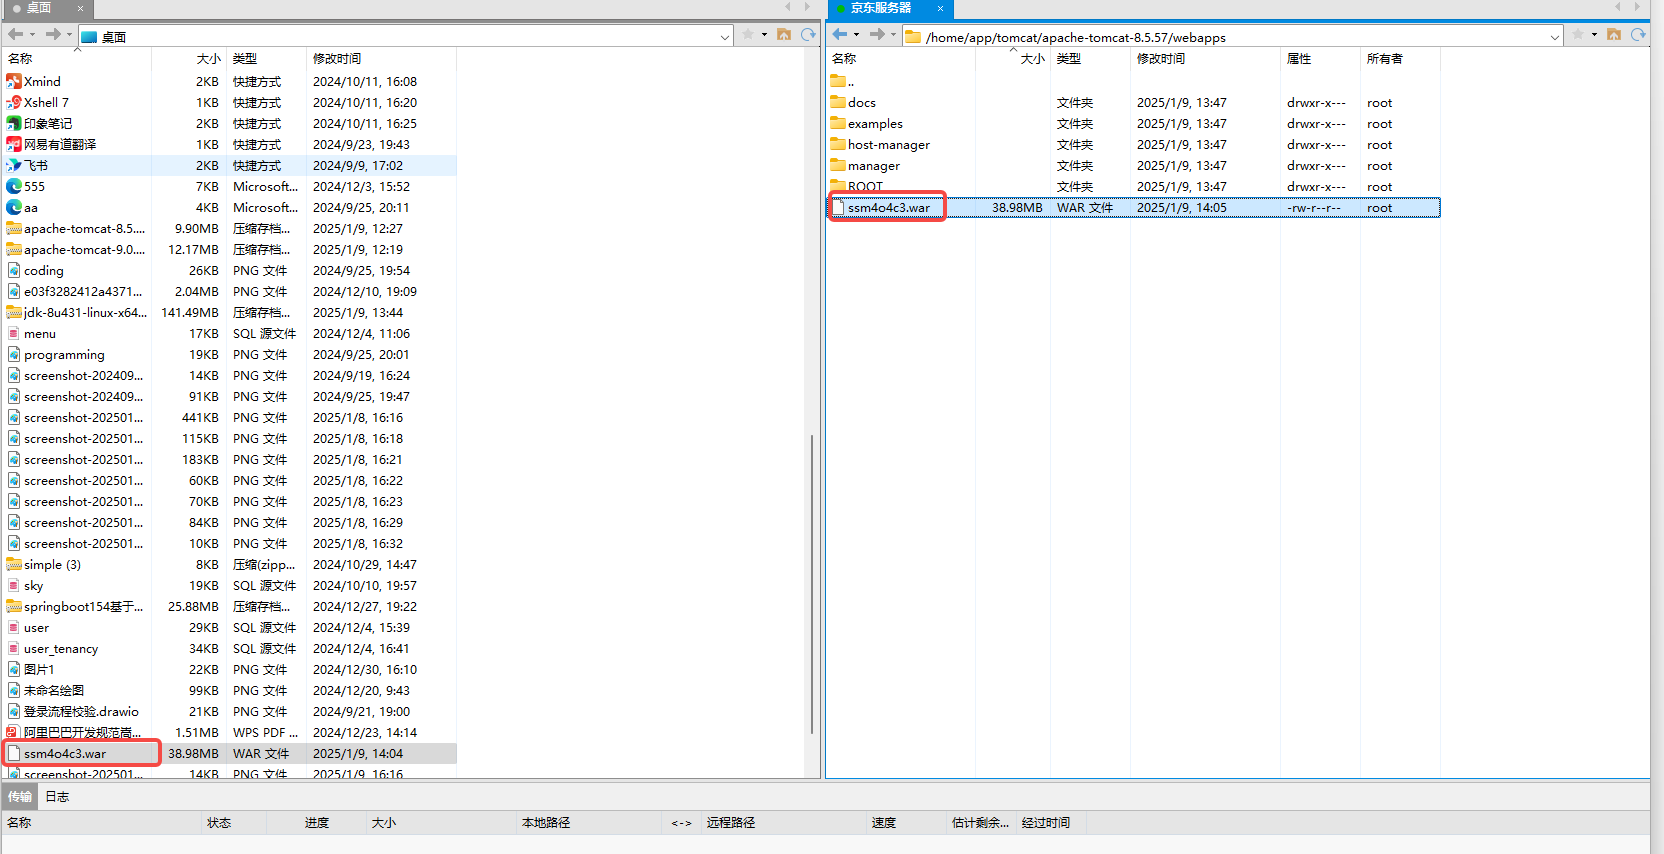The width and height of the screenshot is (1664, 854).
Task: Click the bookmark star in local pane
Action: (x=748, y=35)
